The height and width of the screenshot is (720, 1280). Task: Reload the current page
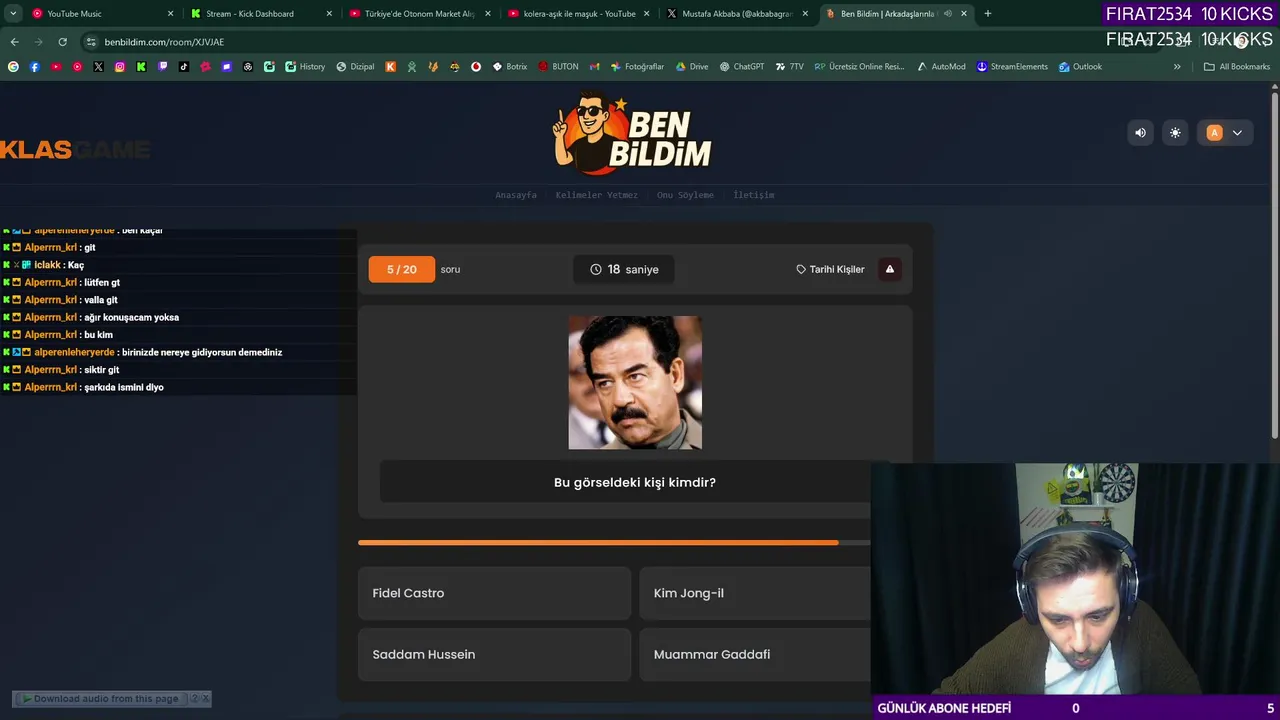(x=62, y=42)
